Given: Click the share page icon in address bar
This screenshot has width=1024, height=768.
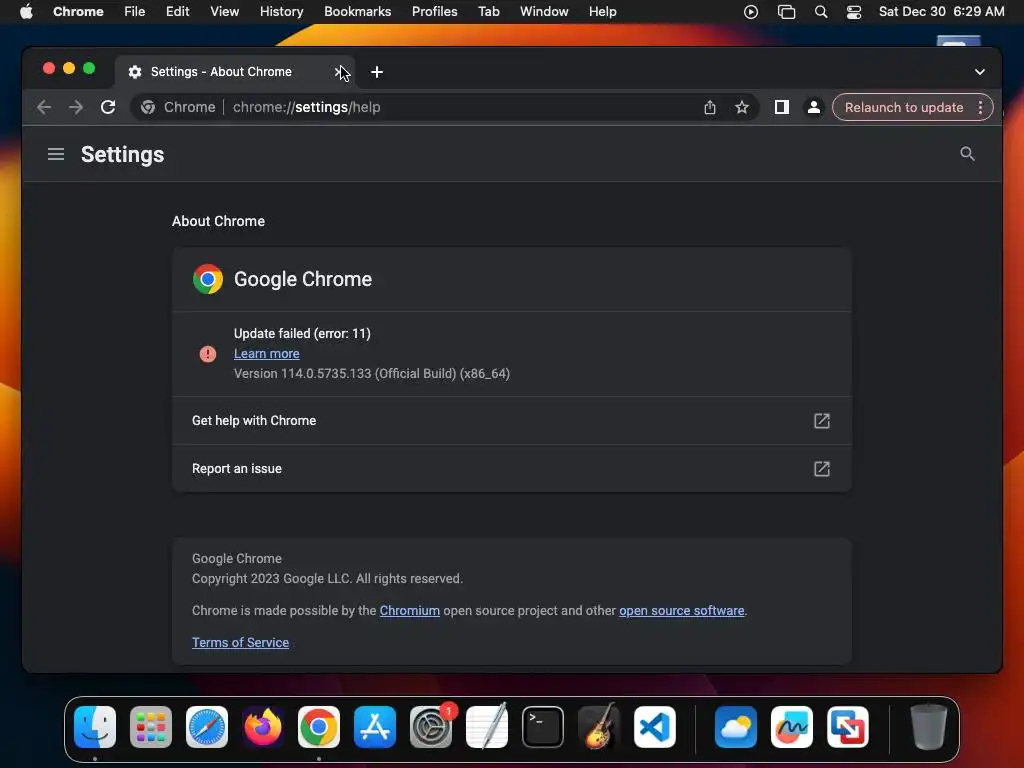Looking at the screenshot, I should 710,107.
